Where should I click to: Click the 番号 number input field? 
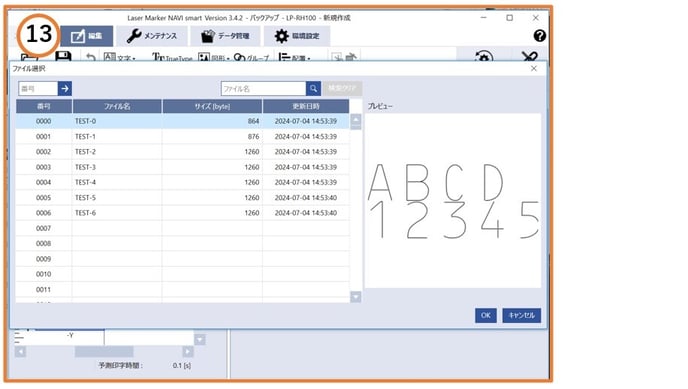coord(38,89)
